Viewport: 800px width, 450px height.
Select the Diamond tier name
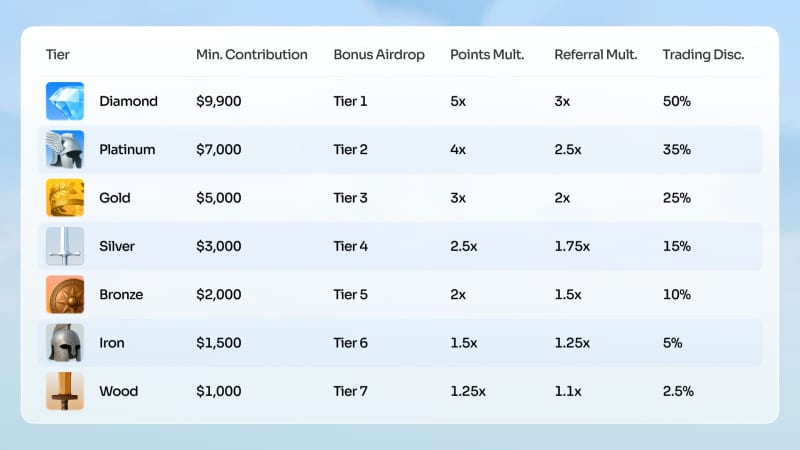pyautogui.click(x=128, y=101)
